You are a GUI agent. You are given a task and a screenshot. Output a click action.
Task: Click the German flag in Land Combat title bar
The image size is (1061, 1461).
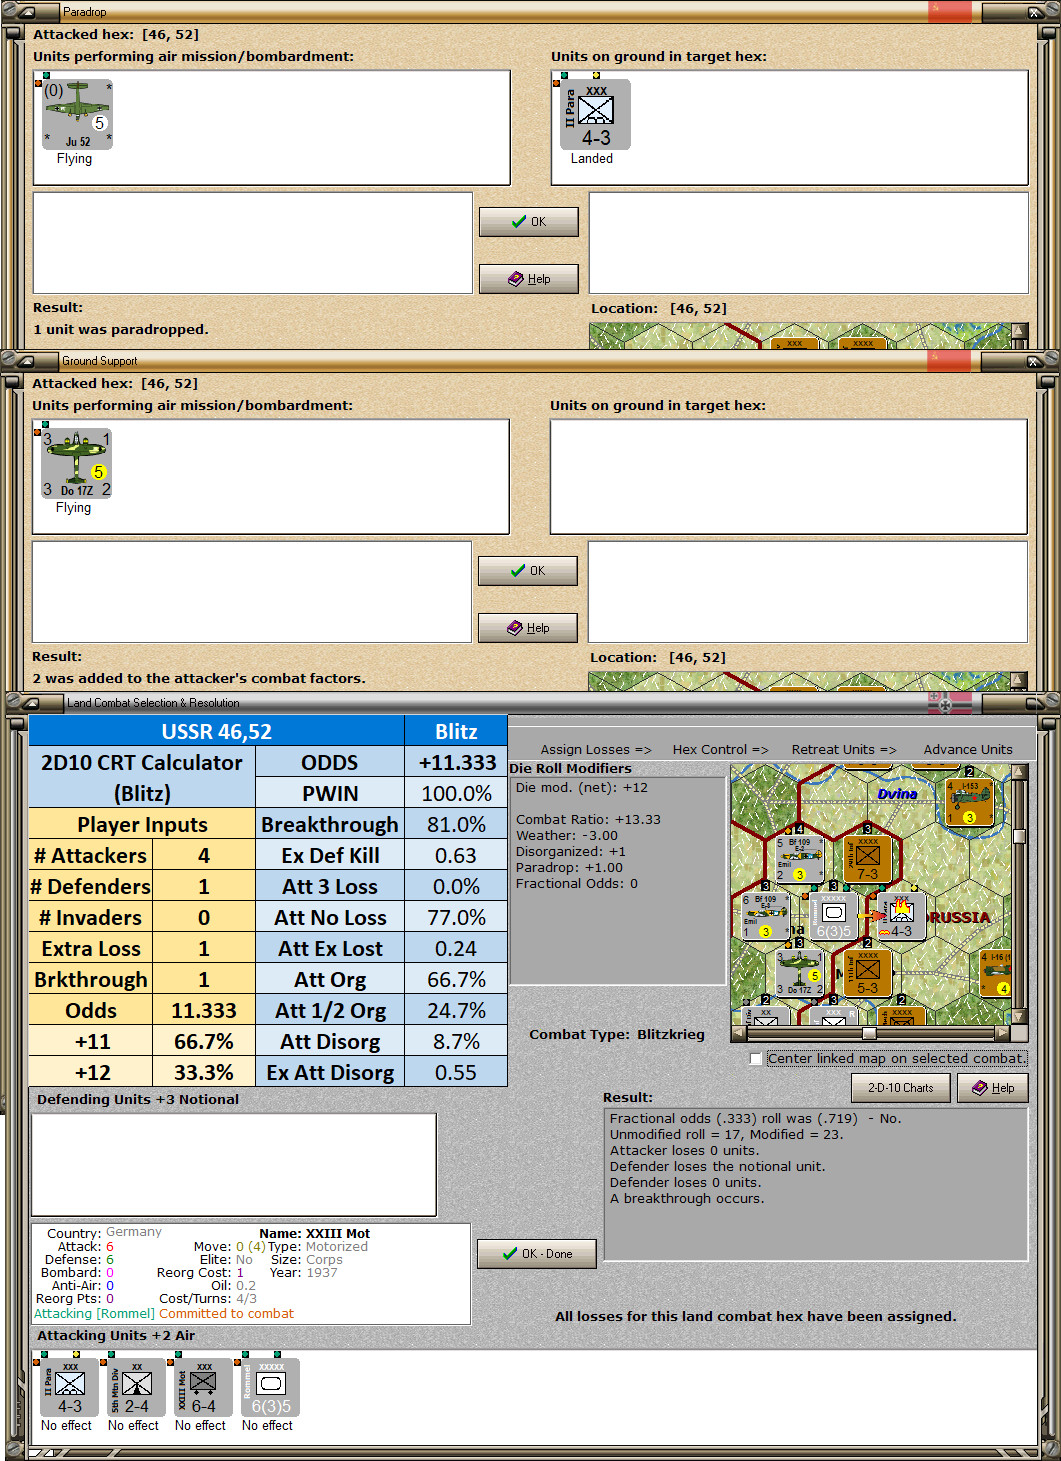pos(949,703)
